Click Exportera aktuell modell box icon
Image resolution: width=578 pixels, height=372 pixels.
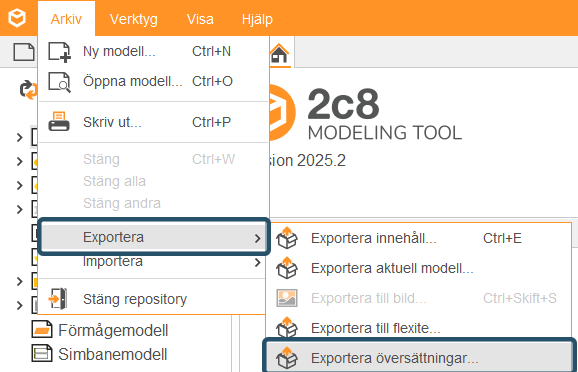click(x=287, y=268)
